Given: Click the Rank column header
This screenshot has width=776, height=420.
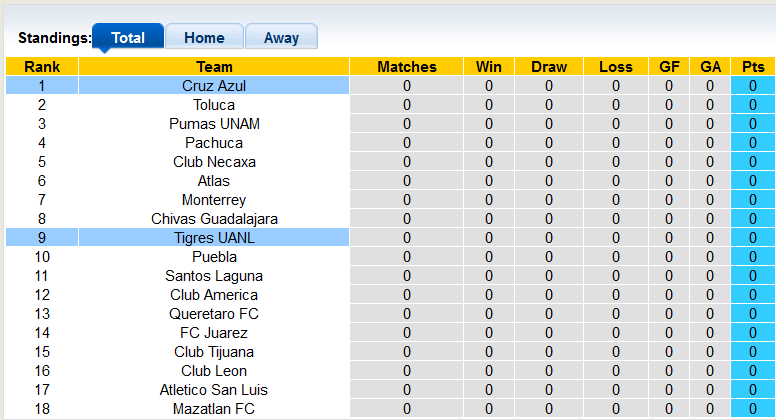Looking at the screenshot, I should 42,67.
